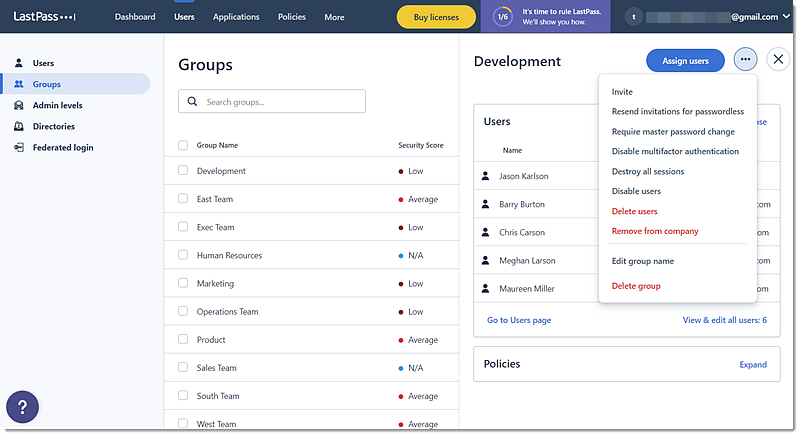Expand the Policies section

pyautogui.click(x=752, y=365)
